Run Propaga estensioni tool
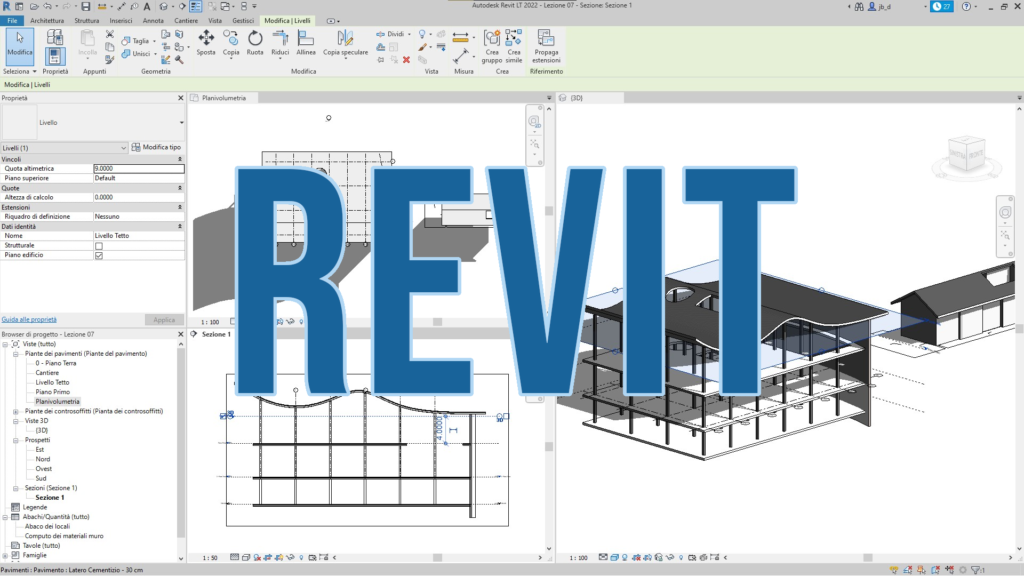 (x=546, y=46)
